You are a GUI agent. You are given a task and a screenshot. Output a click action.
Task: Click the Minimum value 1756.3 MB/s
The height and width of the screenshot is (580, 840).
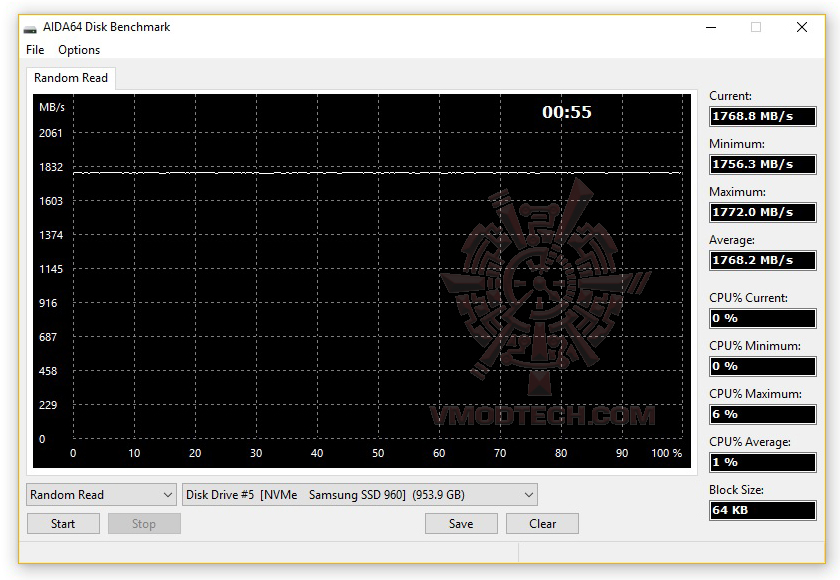pyautogui.click(x=762, y=164)
